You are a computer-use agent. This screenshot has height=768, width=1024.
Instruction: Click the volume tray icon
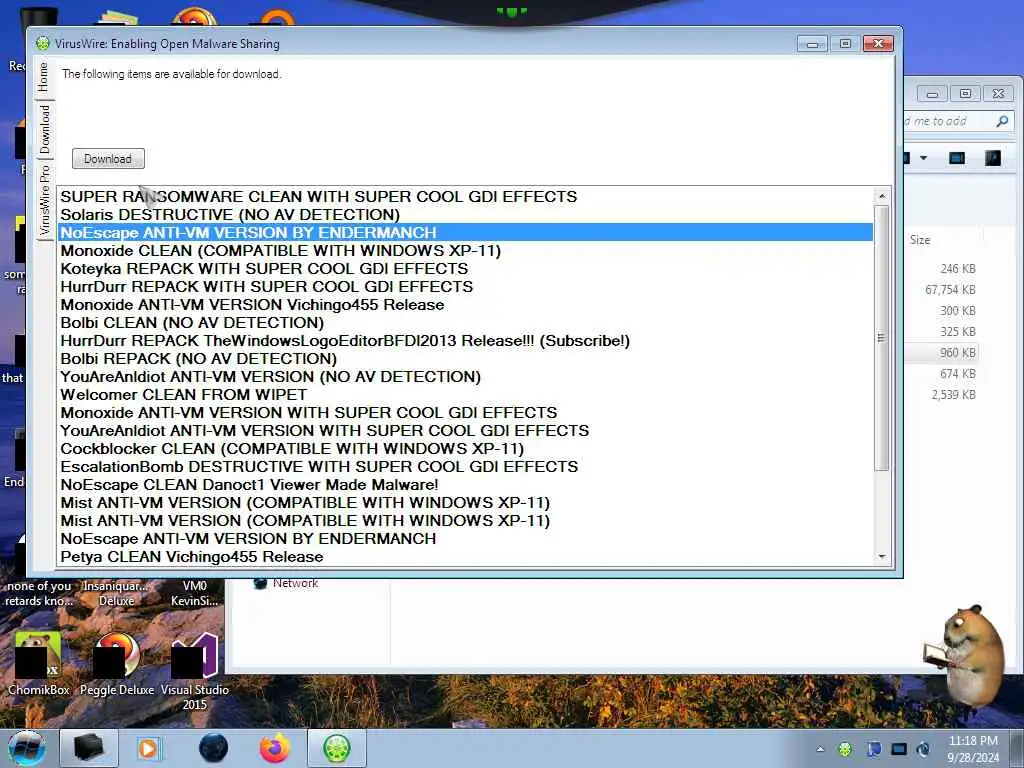(x=924, y=749)
